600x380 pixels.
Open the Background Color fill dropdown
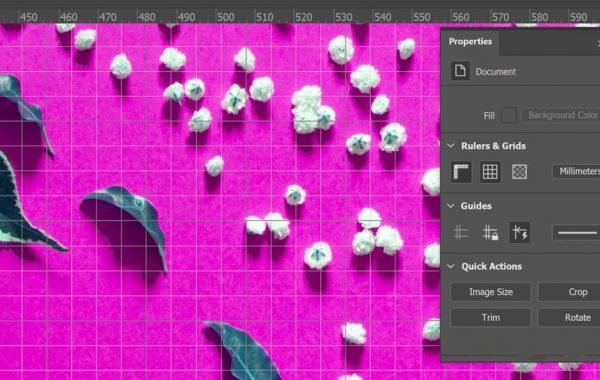coord(561,115)
